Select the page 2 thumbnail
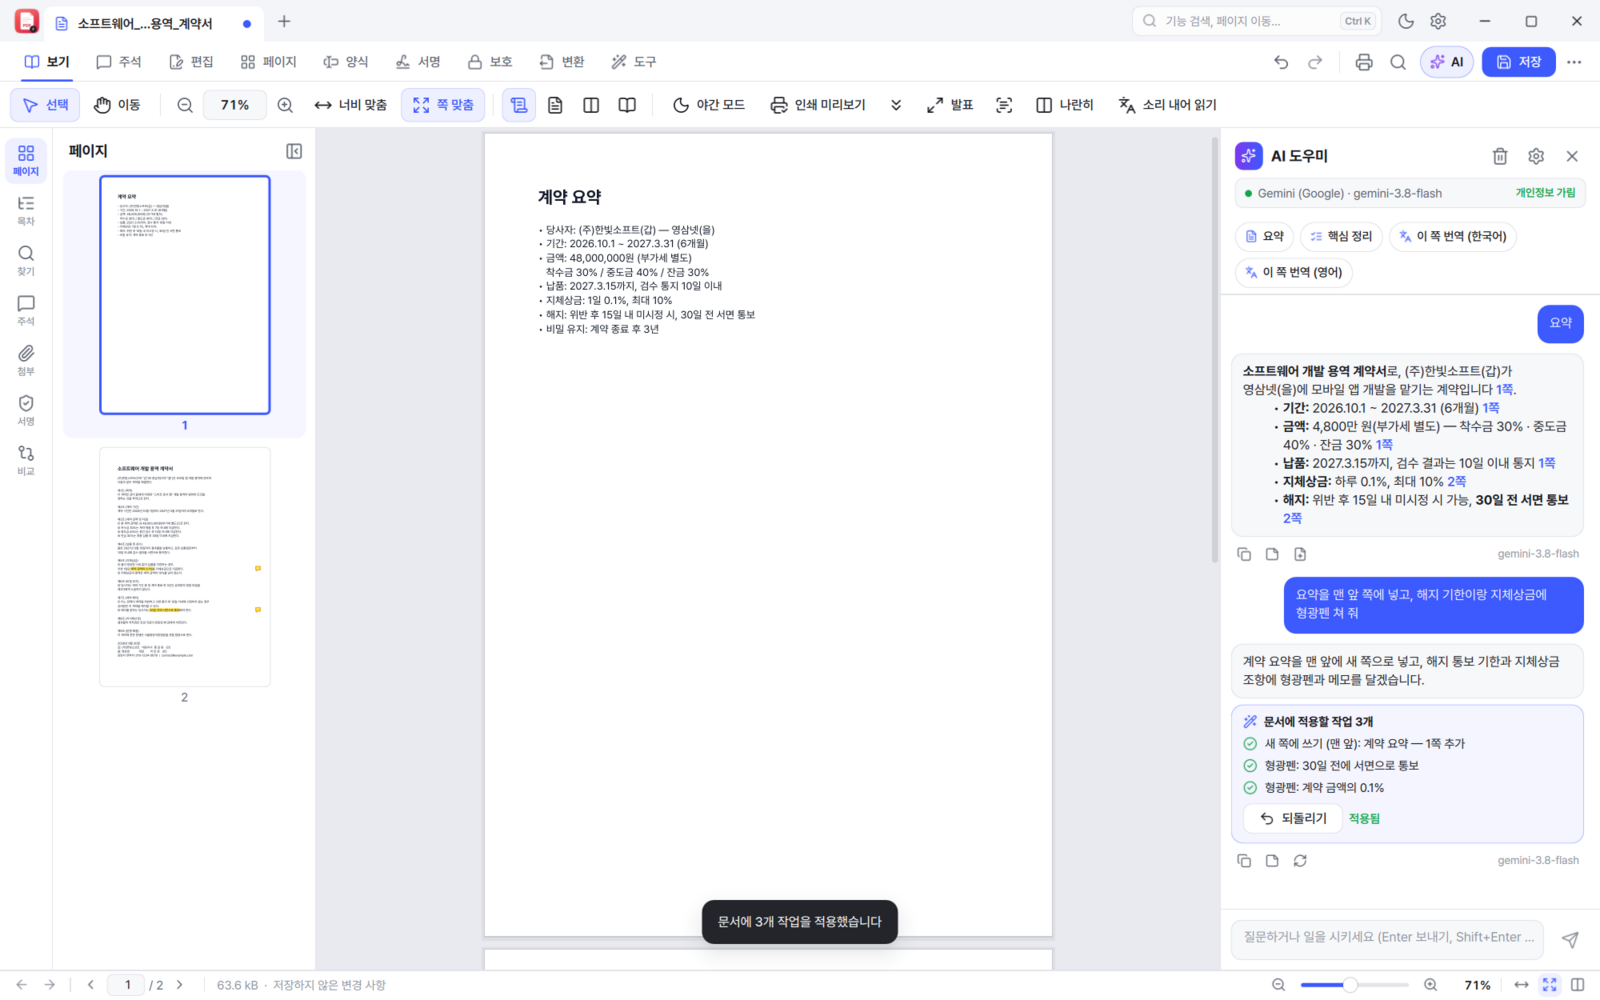Image resolution: width=1600 pixels, height=1000 pixels. click(185, 567)
